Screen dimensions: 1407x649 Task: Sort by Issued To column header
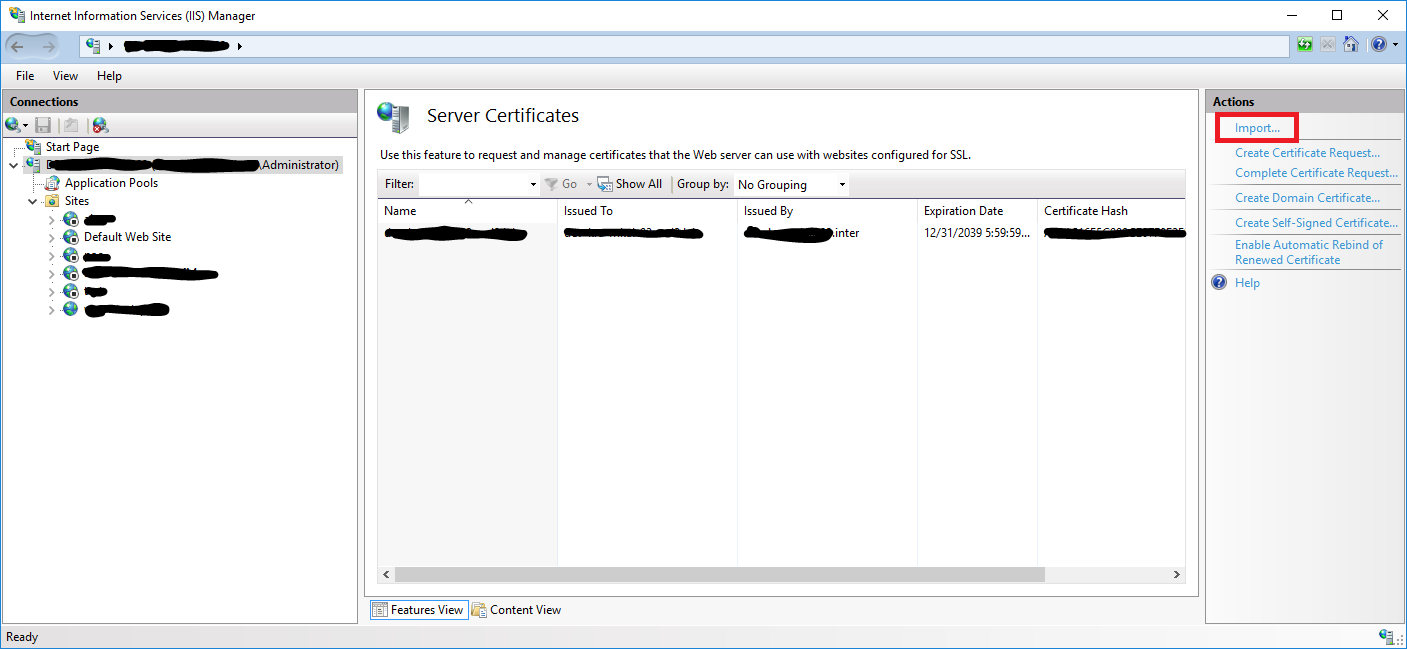[647, 211]
